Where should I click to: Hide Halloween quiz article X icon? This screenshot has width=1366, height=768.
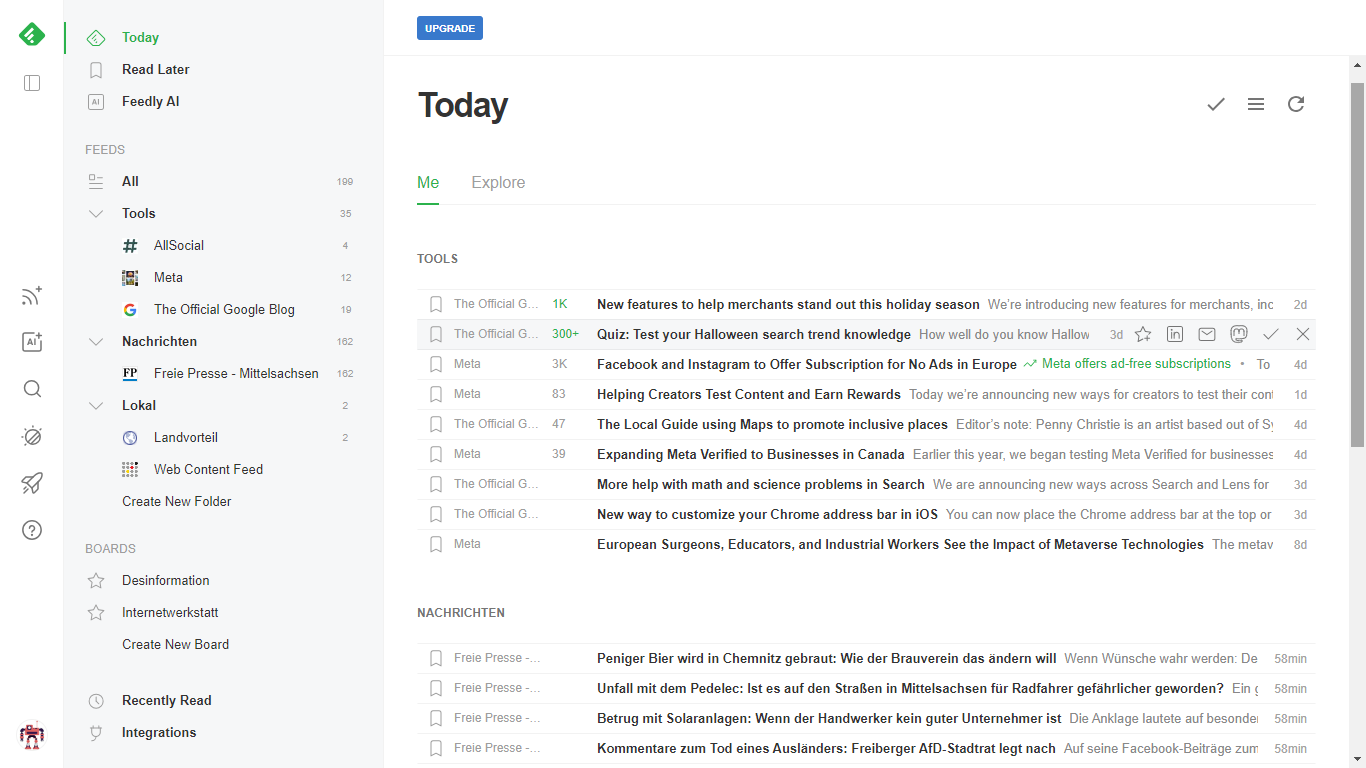click(1303, 334)
